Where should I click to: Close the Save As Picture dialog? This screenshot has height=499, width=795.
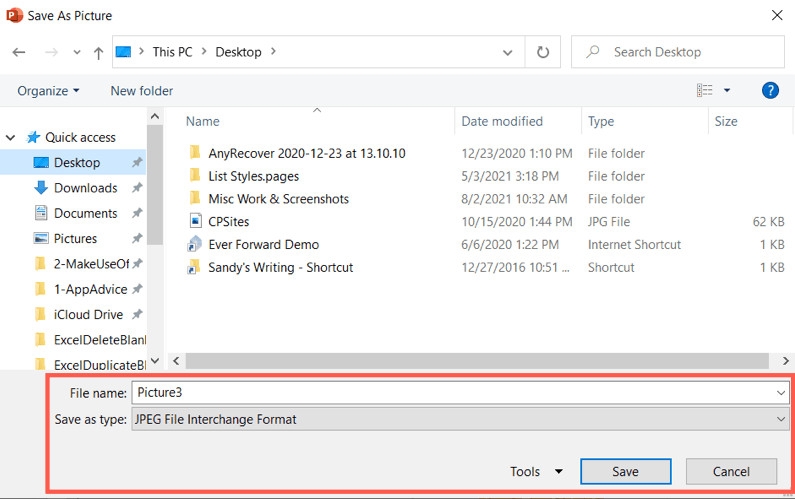pyautogui.click(x=777, y=16)
